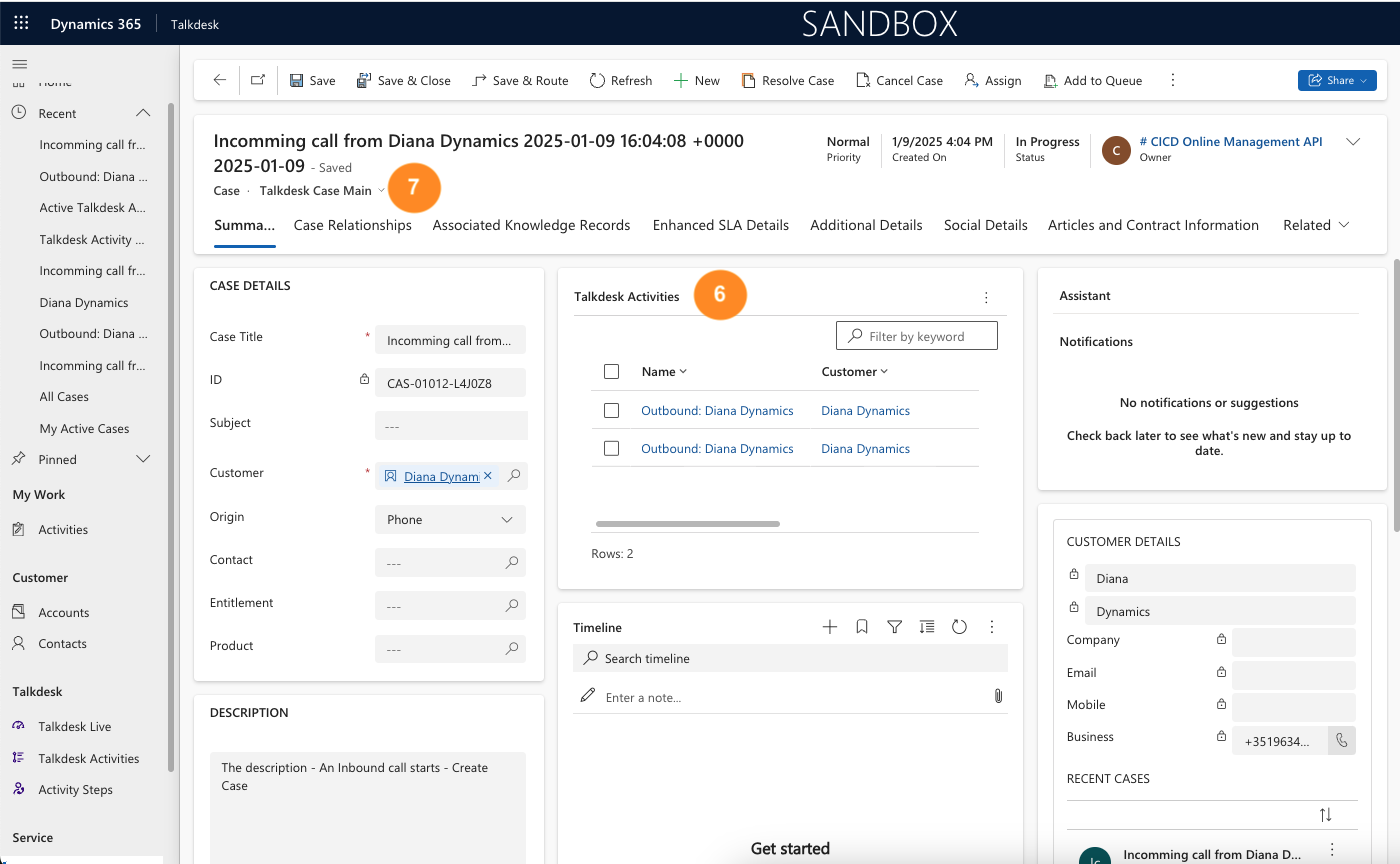Create a New case record
Screen dimensions: 1400x864
tap(696, 80)
